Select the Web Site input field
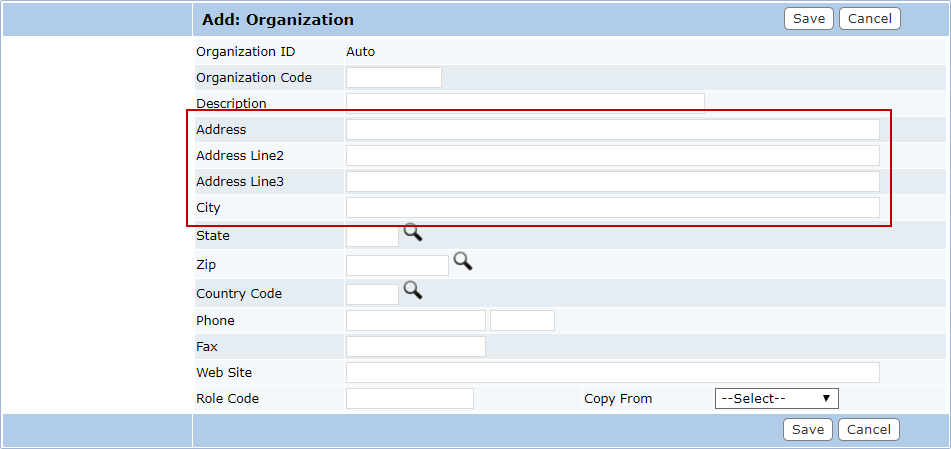Viewport: 951px width, 449px height. tap(613, 373)
